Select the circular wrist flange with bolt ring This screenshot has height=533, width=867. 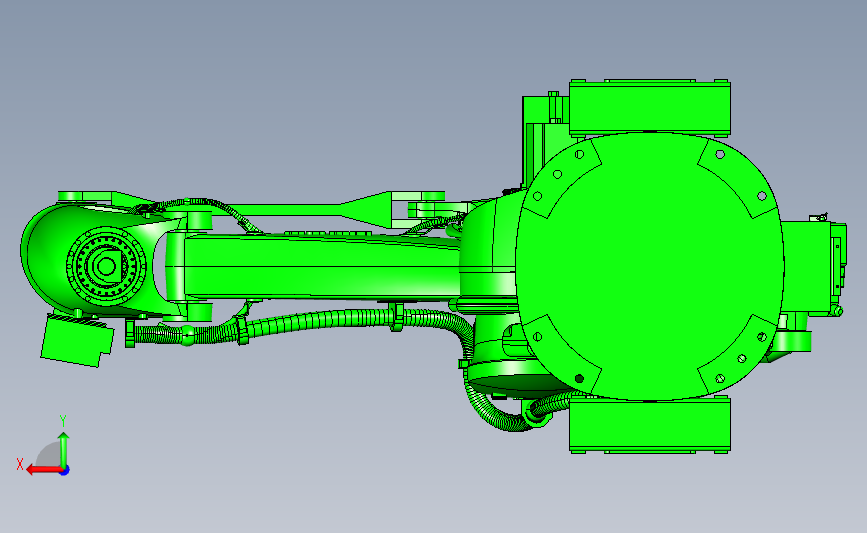(x=106, y=266)
